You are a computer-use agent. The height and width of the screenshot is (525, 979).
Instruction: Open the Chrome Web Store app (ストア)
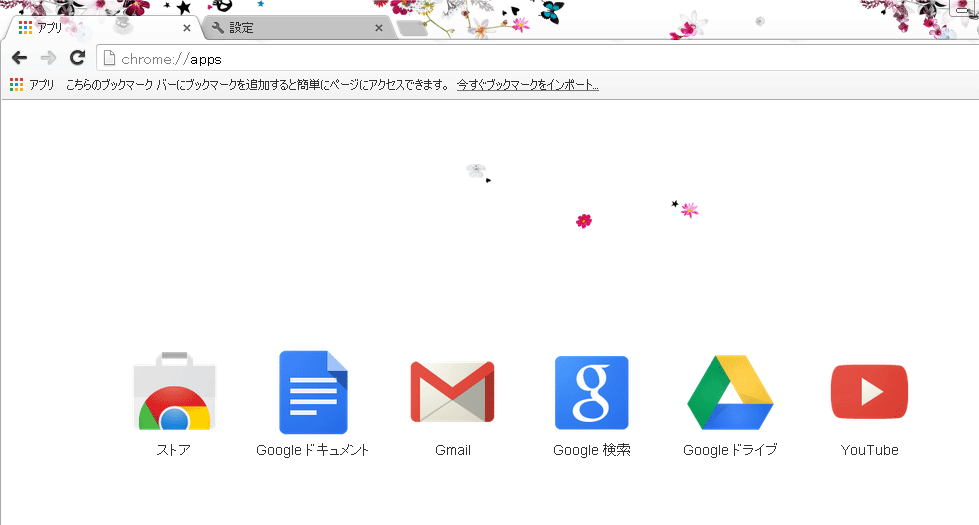coord(174,391)
